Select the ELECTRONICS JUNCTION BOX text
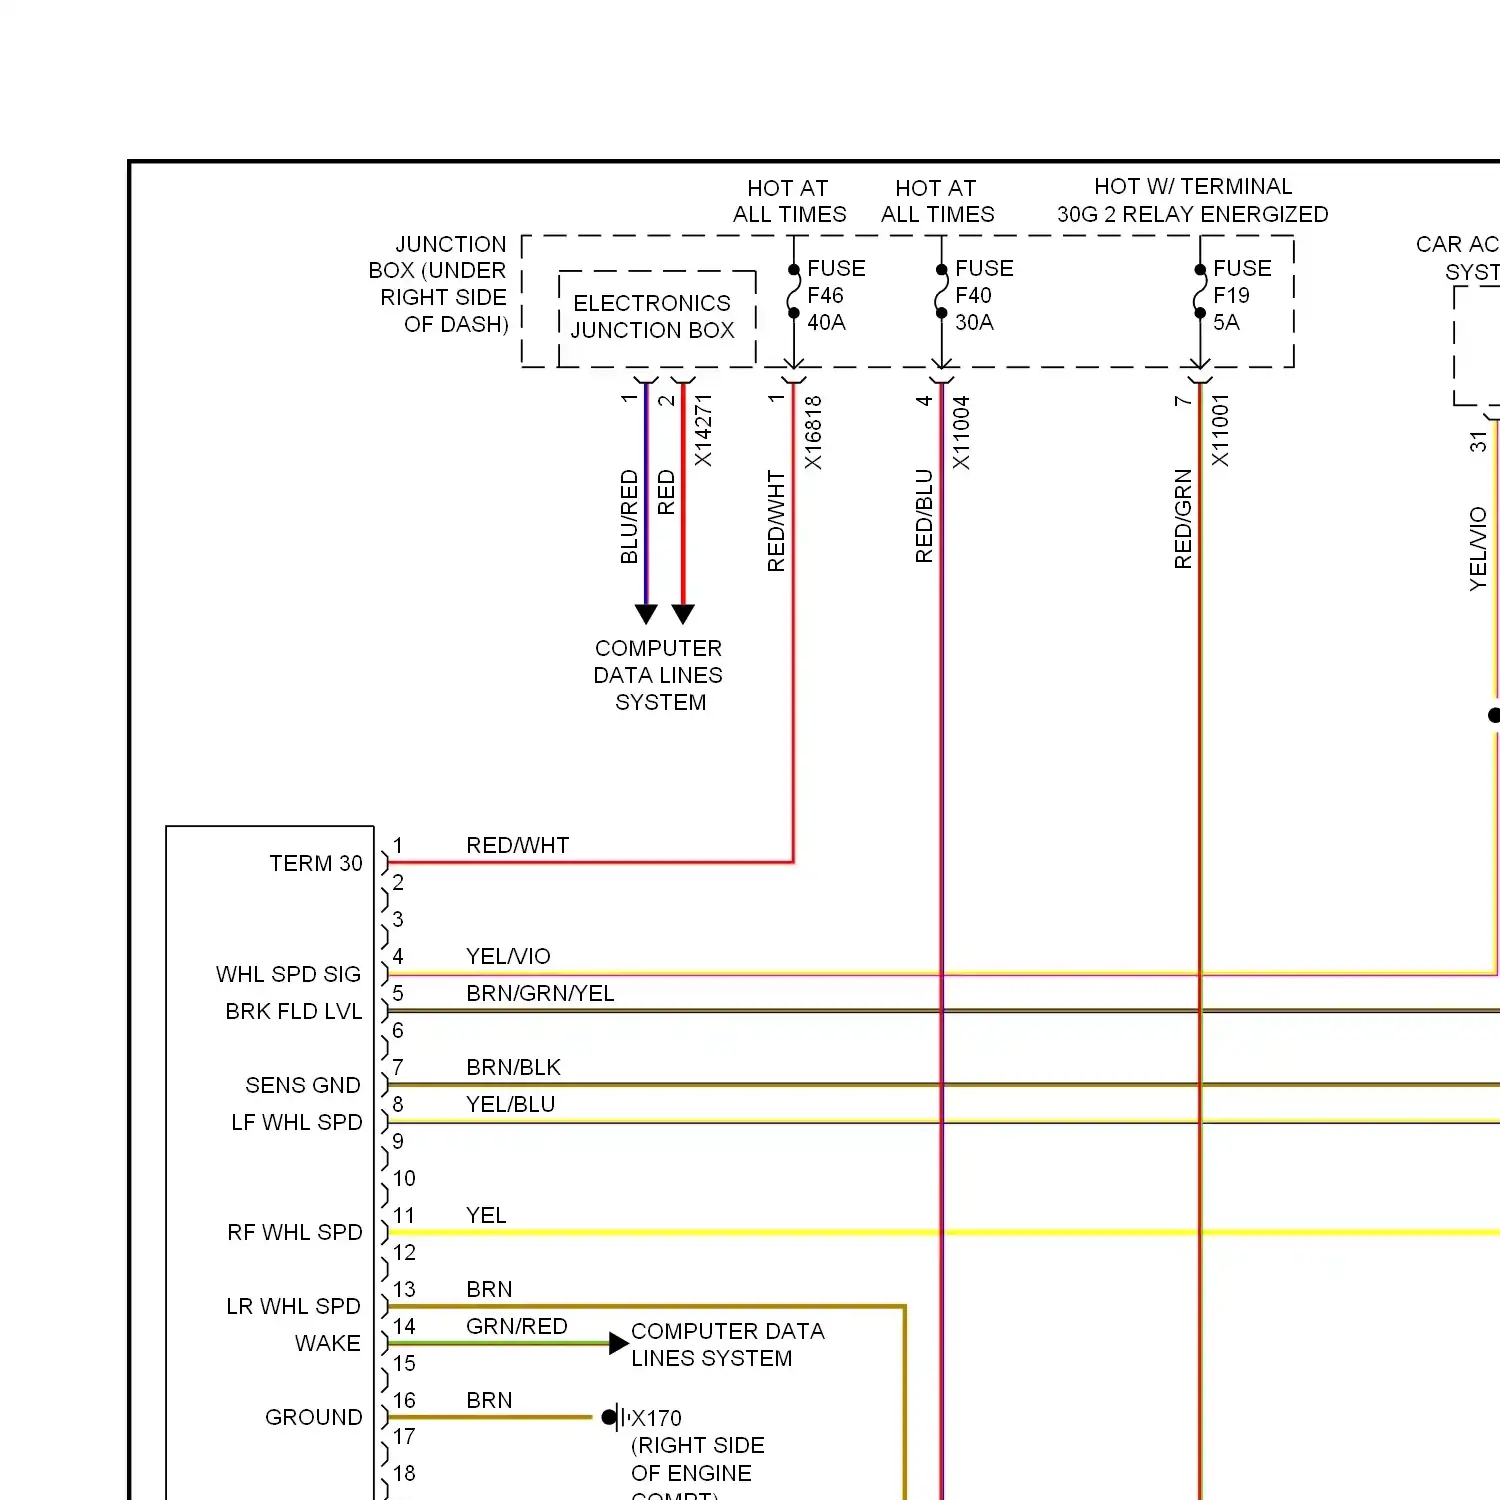1500x1500 pixels. pyautogui.click(x=653, y=316)
